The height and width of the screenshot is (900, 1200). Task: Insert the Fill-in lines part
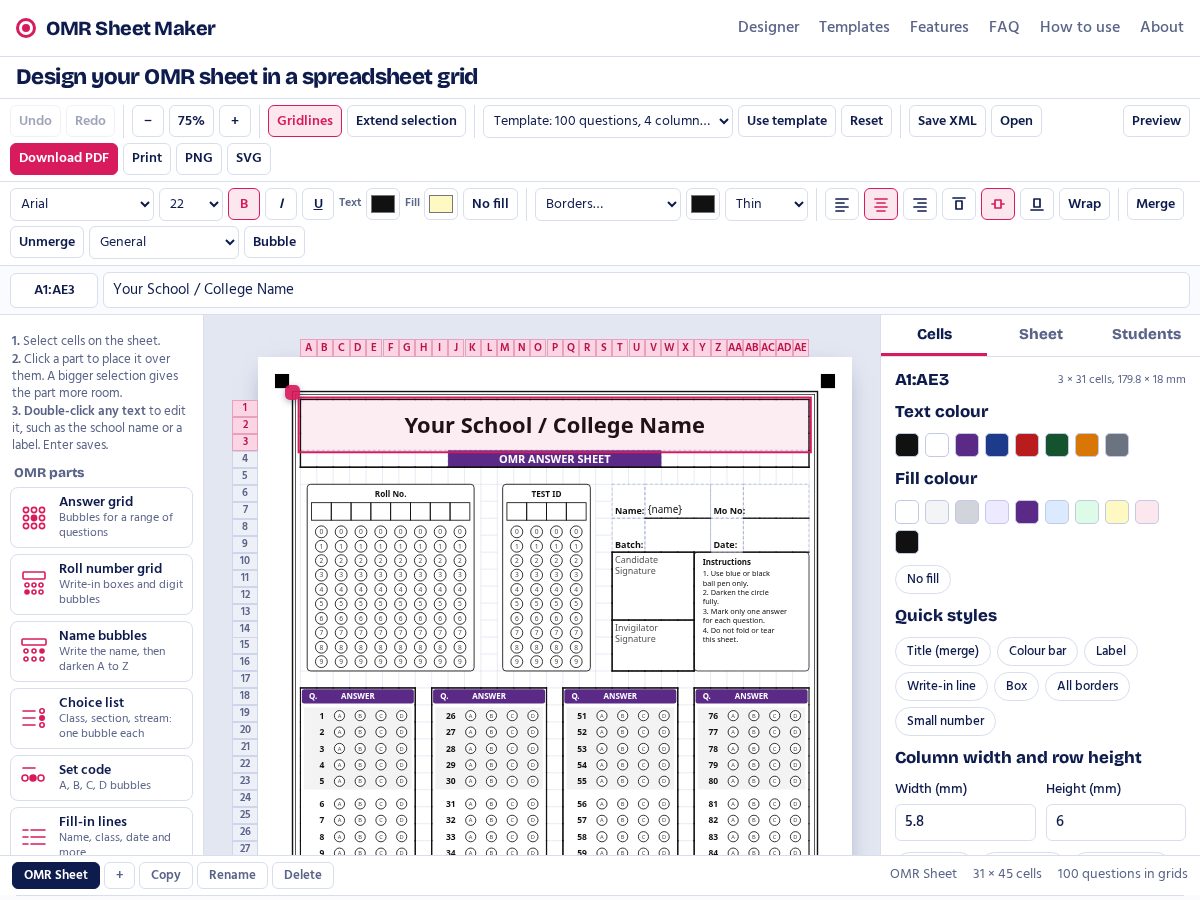click(x=101, y=832)
